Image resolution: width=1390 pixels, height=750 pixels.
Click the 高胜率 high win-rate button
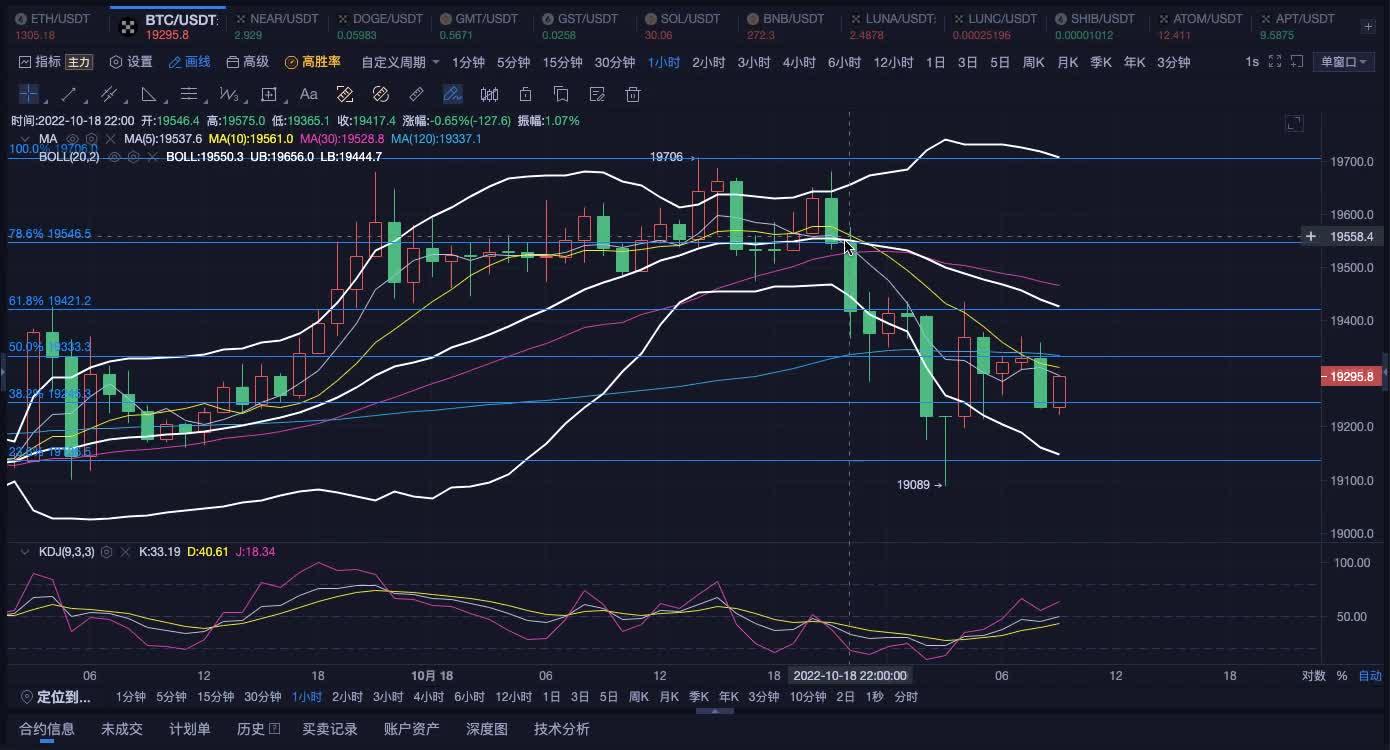click(313, 62)
